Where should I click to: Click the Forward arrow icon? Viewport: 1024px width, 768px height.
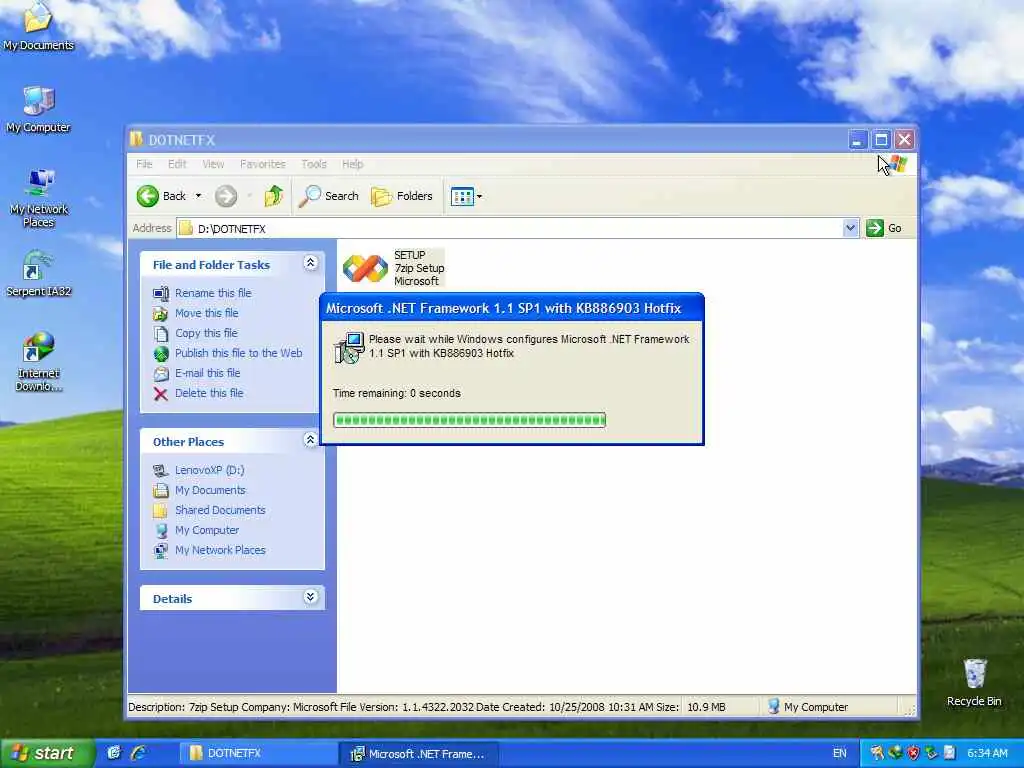(226, 196)
